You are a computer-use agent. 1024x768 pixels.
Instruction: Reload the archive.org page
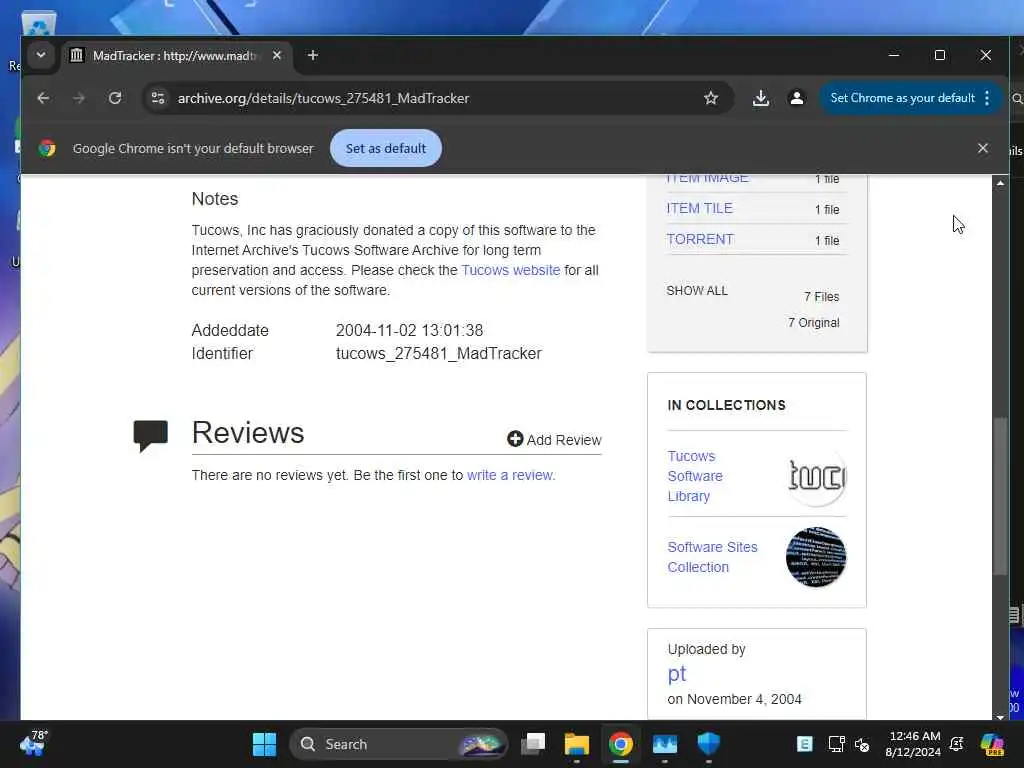click(x=115, y=98)
